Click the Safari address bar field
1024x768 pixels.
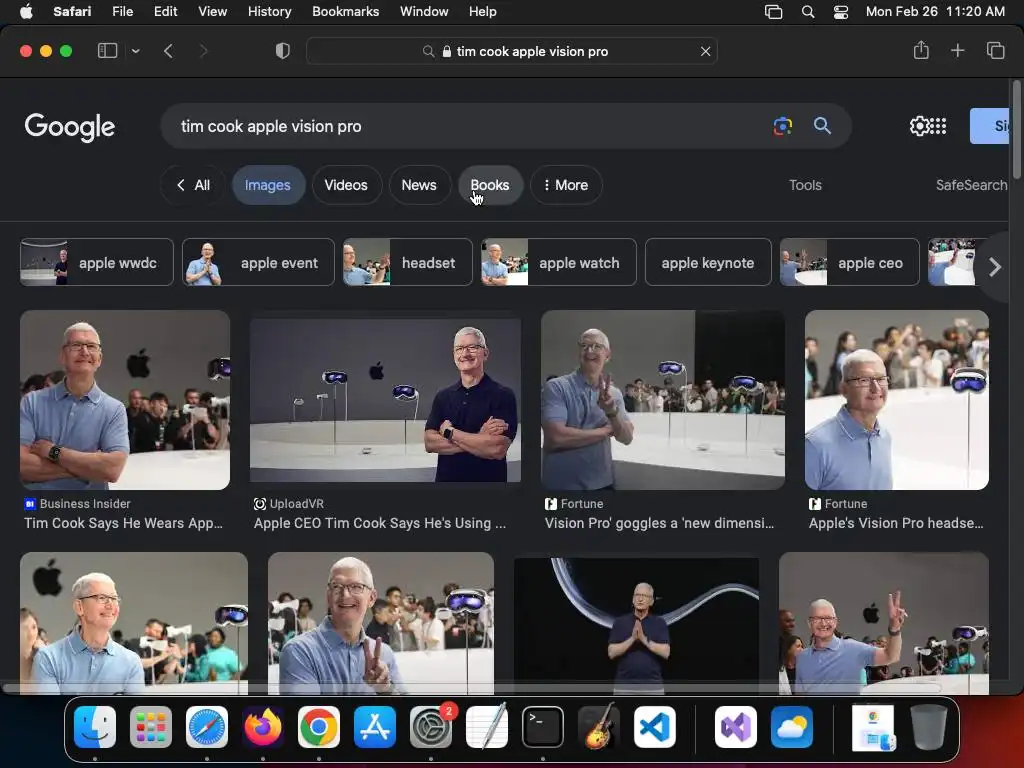tap(512, 51)
